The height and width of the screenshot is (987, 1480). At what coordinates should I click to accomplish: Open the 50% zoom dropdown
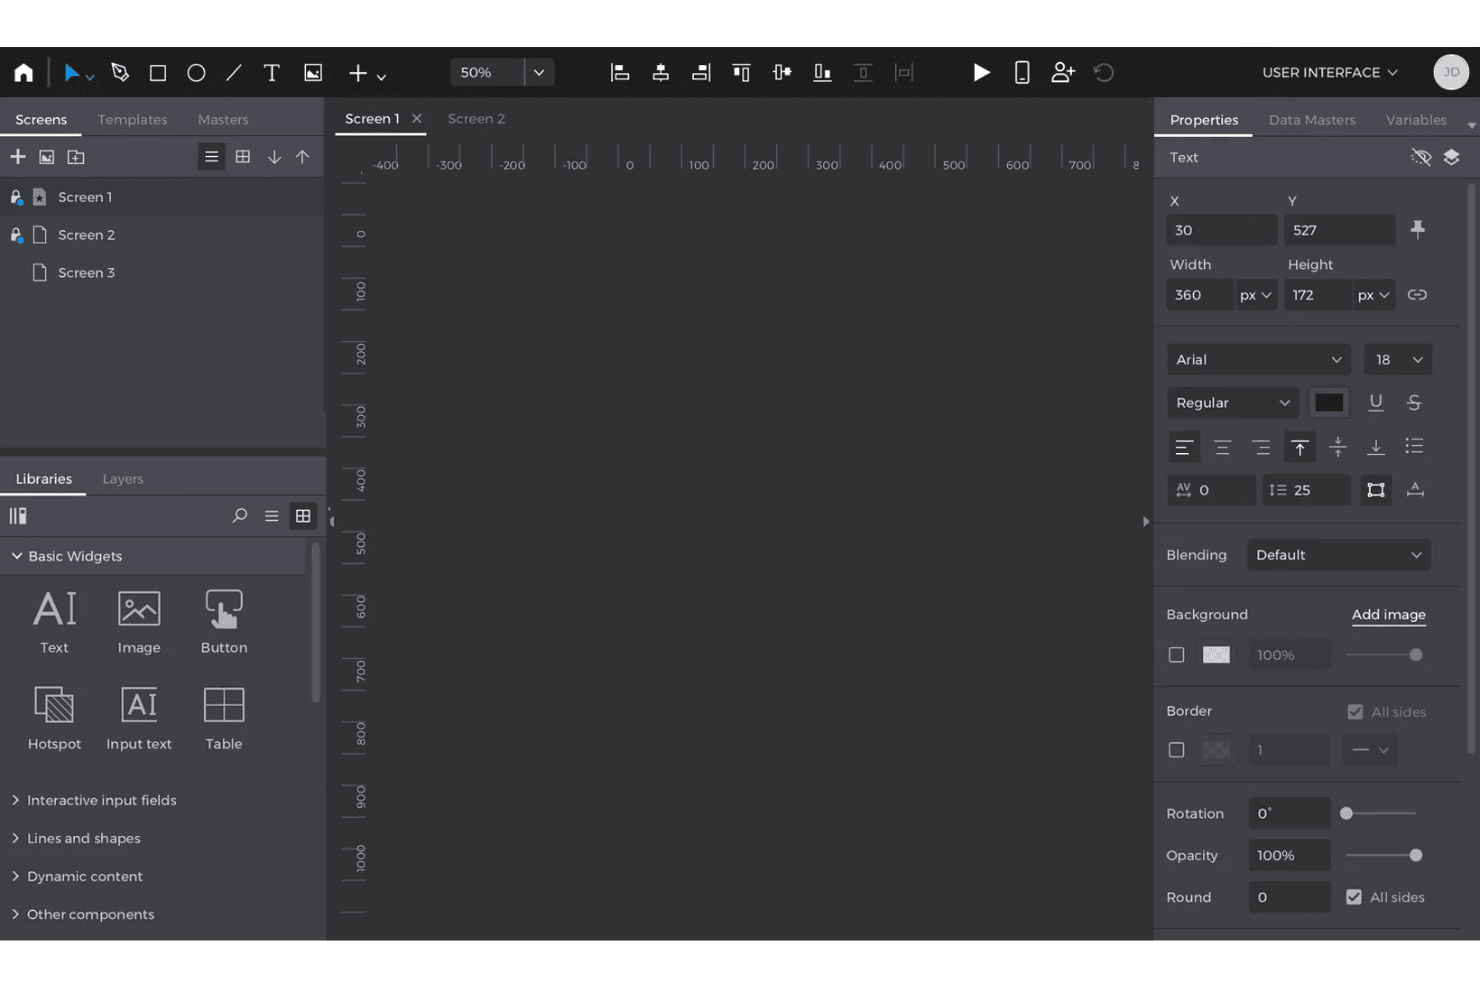539,73
